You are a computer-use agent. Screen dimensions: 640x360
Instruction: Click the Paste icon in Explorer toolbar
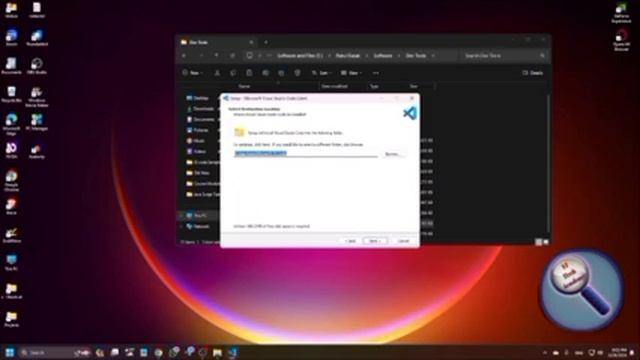pos(249,73)
